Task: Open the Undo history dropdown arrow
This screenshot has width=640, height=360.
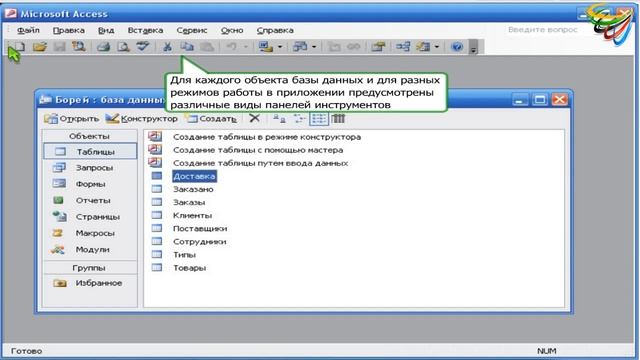Action: [x=246, y=47]
